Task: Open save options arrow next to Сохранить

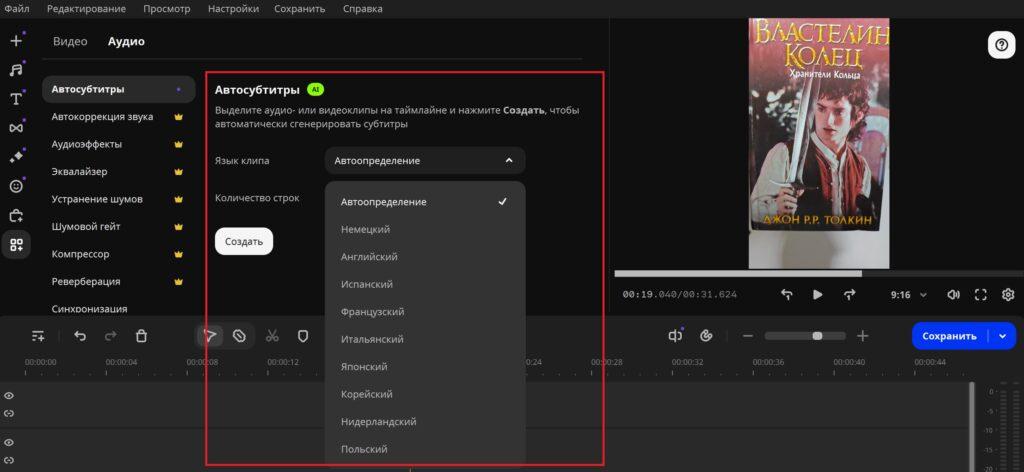Action: [x=1002, y=336]
